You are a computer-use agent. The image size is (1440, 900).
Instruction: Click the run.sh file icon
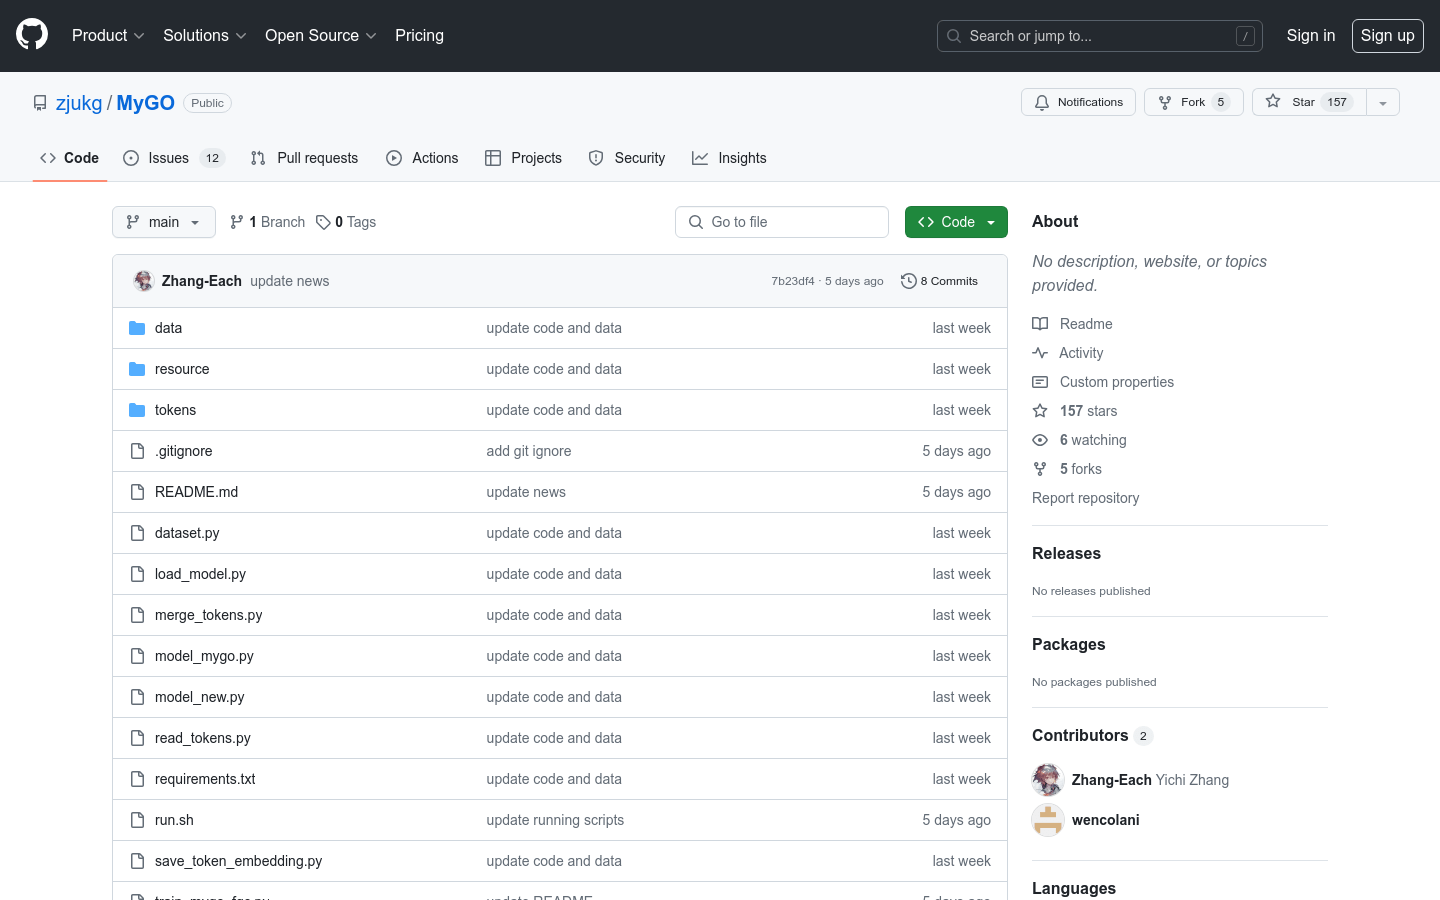137,820
